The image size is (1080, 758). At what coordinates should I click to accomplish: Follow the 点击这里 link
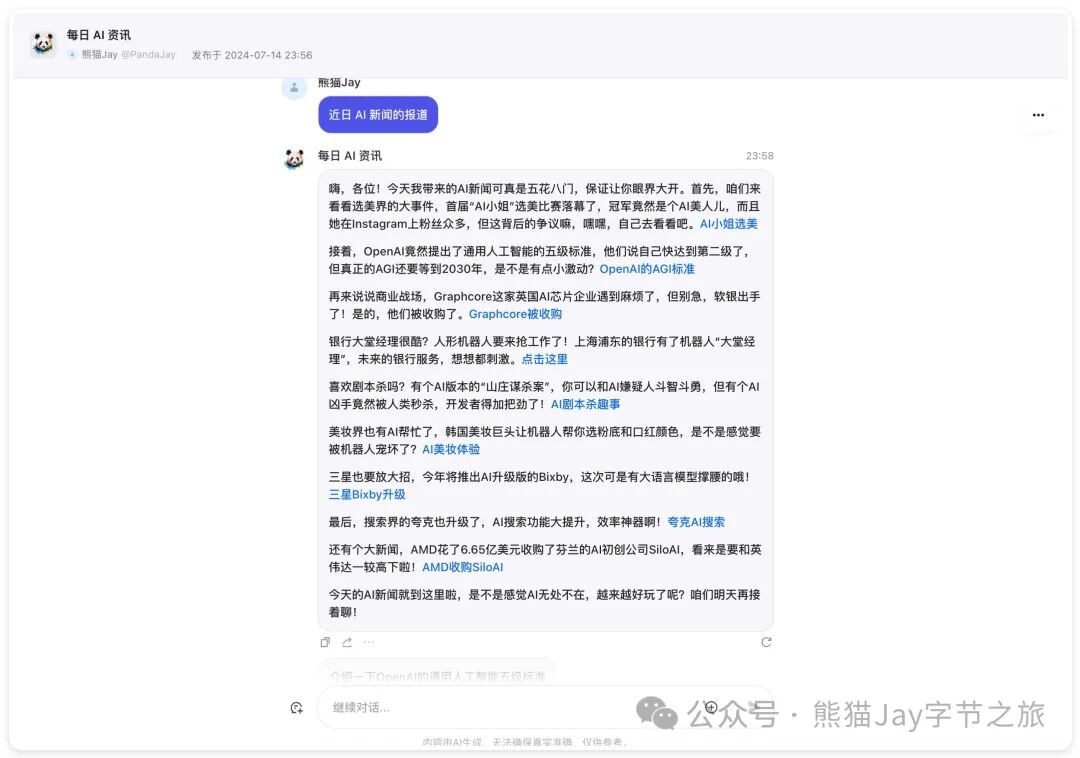[x=545, y=359]
